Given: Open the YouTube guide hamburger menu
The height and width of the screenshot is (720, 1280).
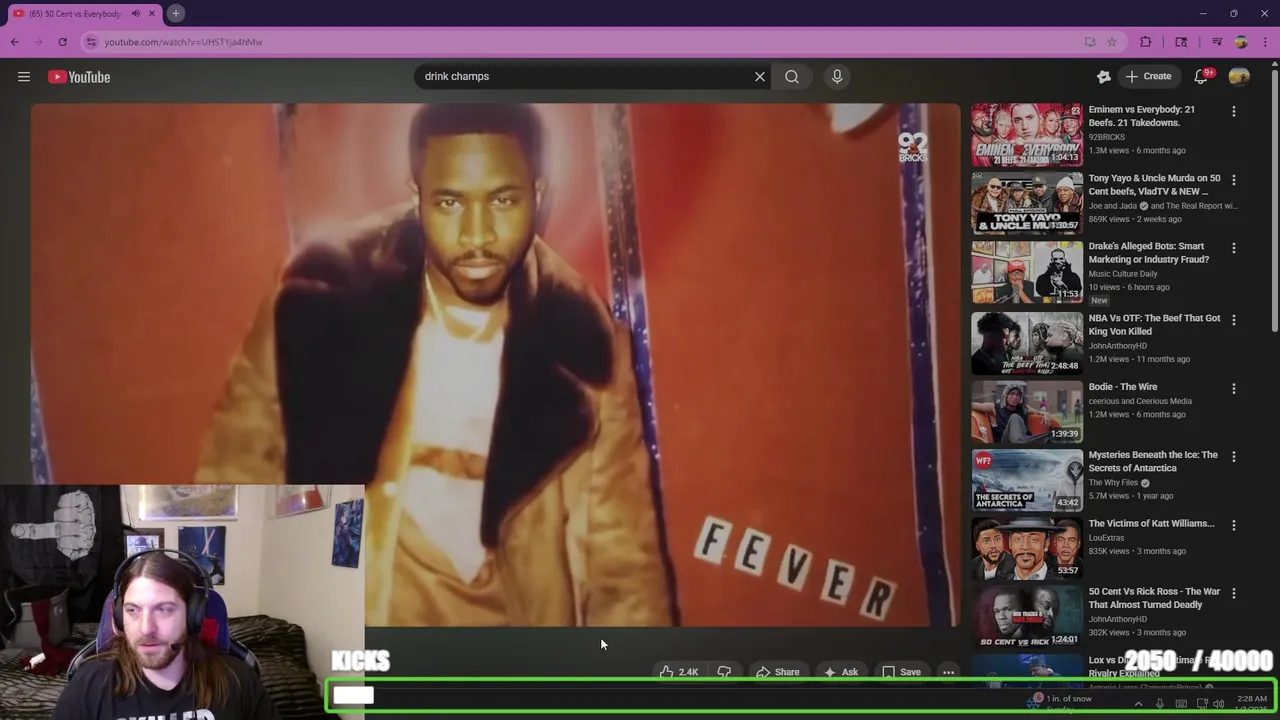Looking at the screenshot, I should click(x=24, y=77).
